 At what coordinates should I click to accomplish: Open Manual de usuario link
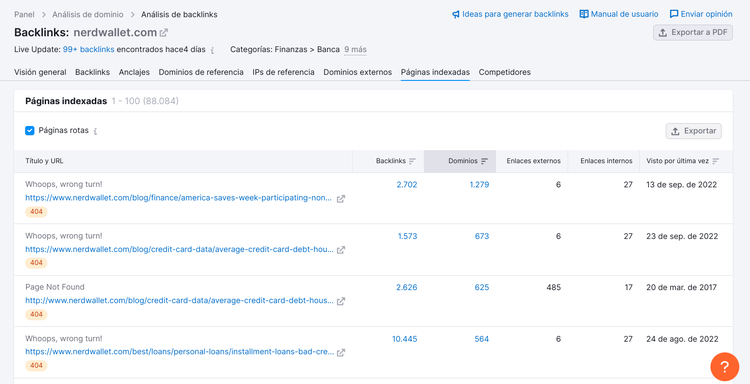tap(624, 14)
